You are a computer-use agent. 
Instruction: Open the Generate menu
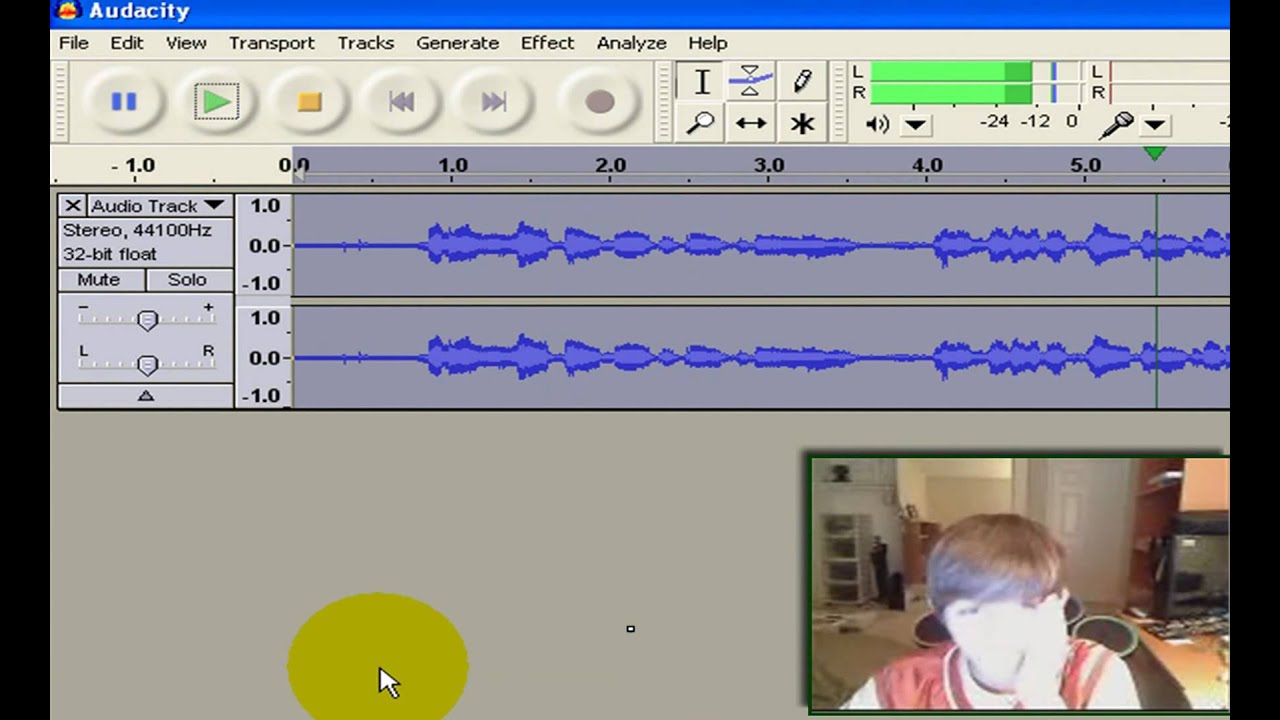coord(457,43)
